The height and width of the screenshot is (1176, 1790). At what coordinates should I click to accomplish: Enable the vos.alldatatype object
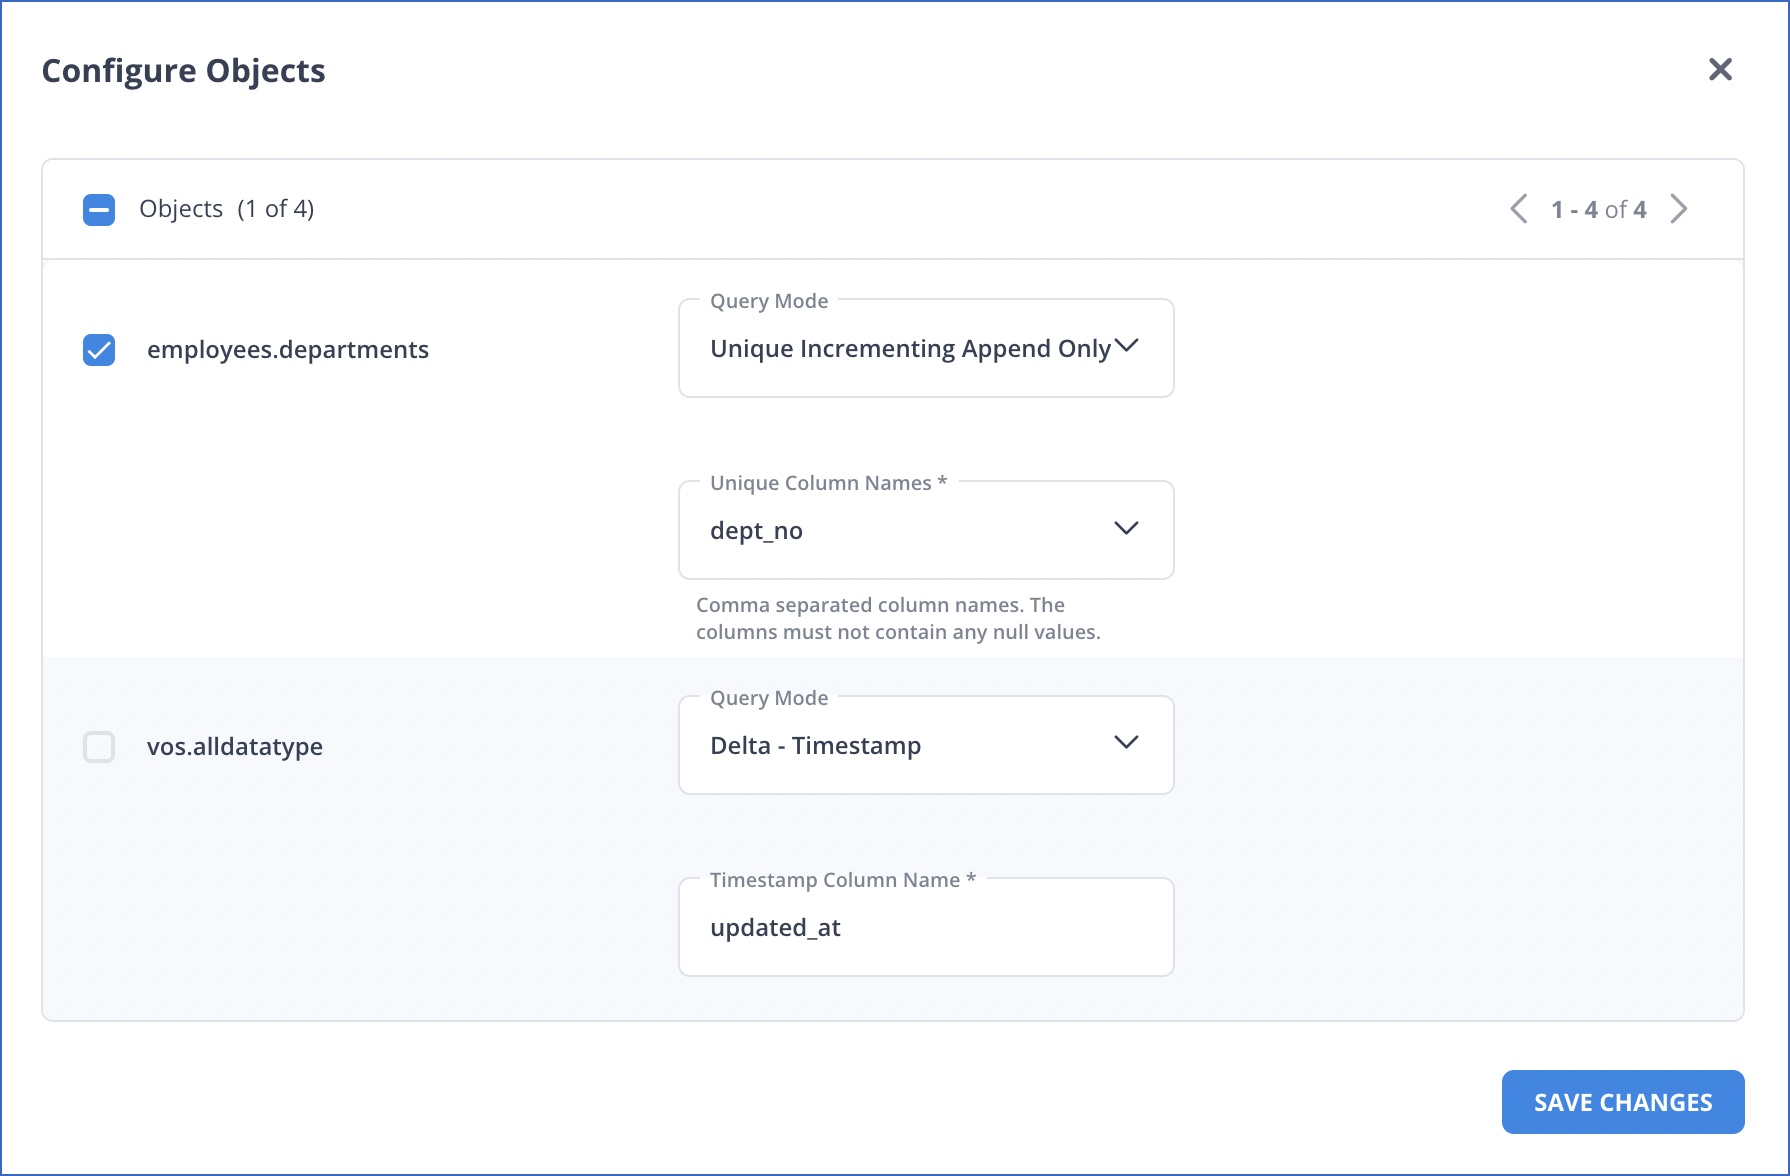pyautogui.click(x=98, y=746)
